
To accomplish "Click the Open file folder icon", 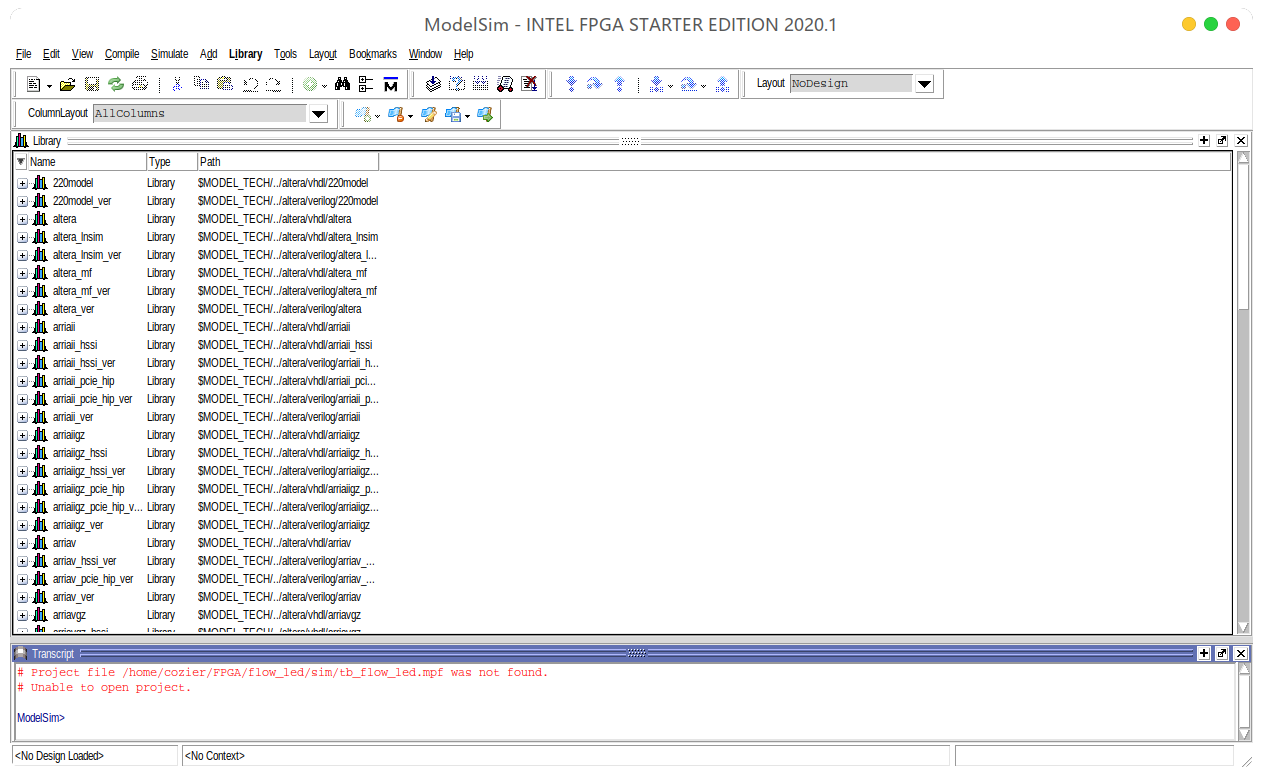I will click(67, 85).
